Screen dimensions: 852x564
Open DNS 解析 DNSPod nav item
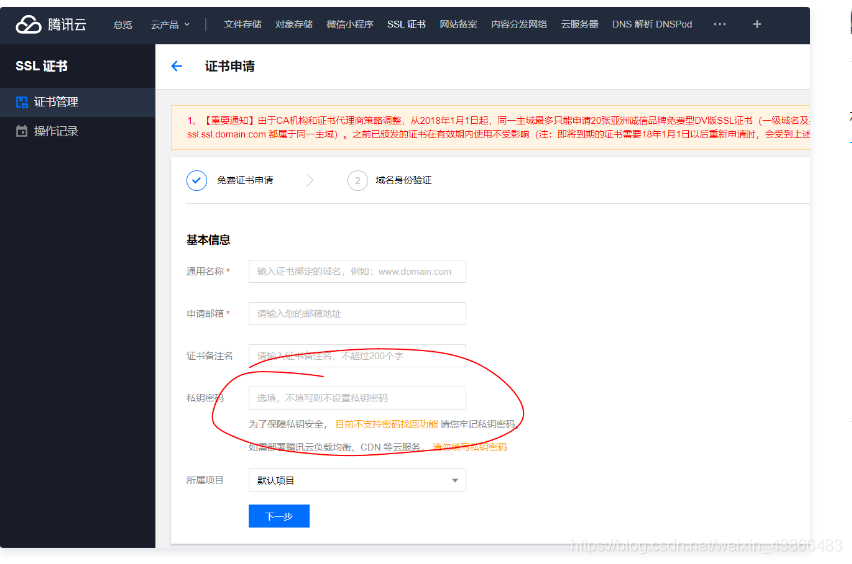(652, 24)
